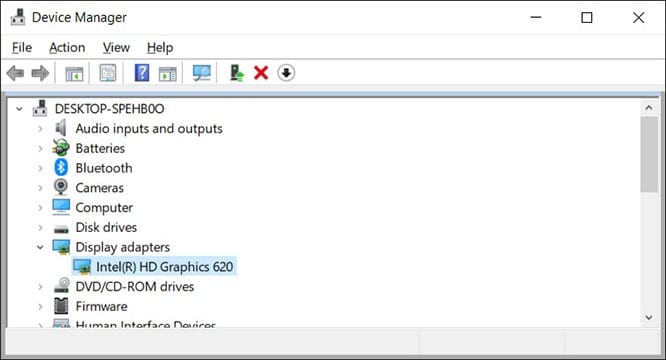Collapse the Display adapters category
This screenshot has height=360, width=666.
click(40, 247)
